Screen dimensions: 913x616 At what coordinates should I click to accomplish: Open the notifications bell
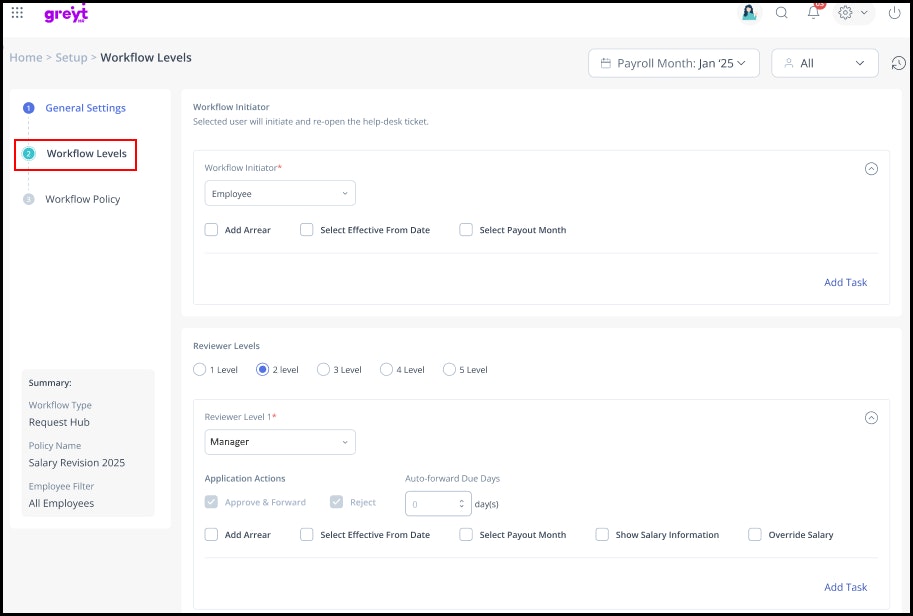(x=814, y=13)
